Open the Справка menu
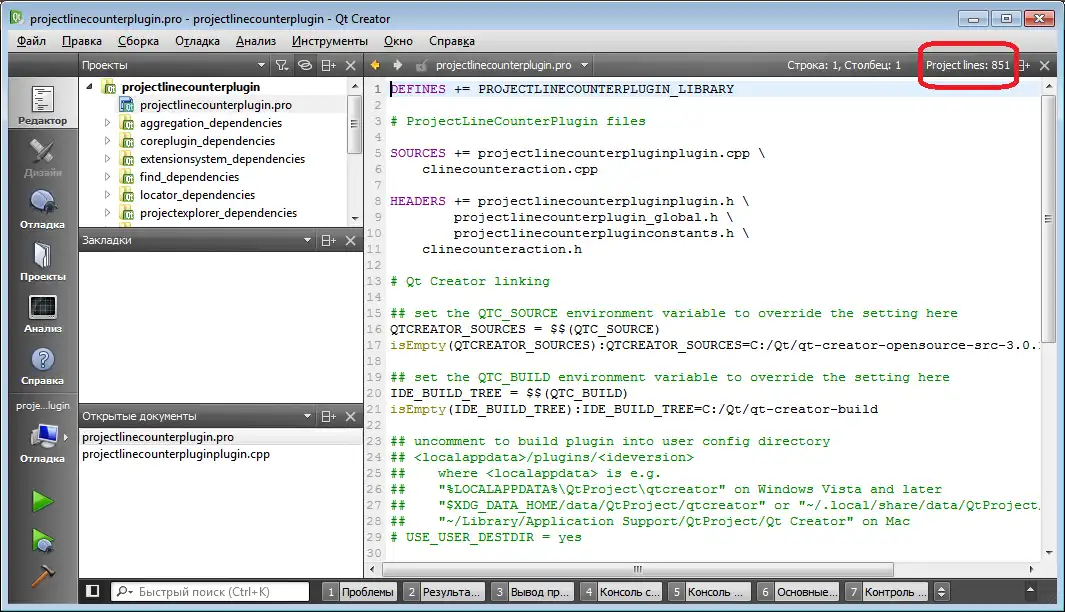This screenshot has width=1065, height=612. [452, 41]
